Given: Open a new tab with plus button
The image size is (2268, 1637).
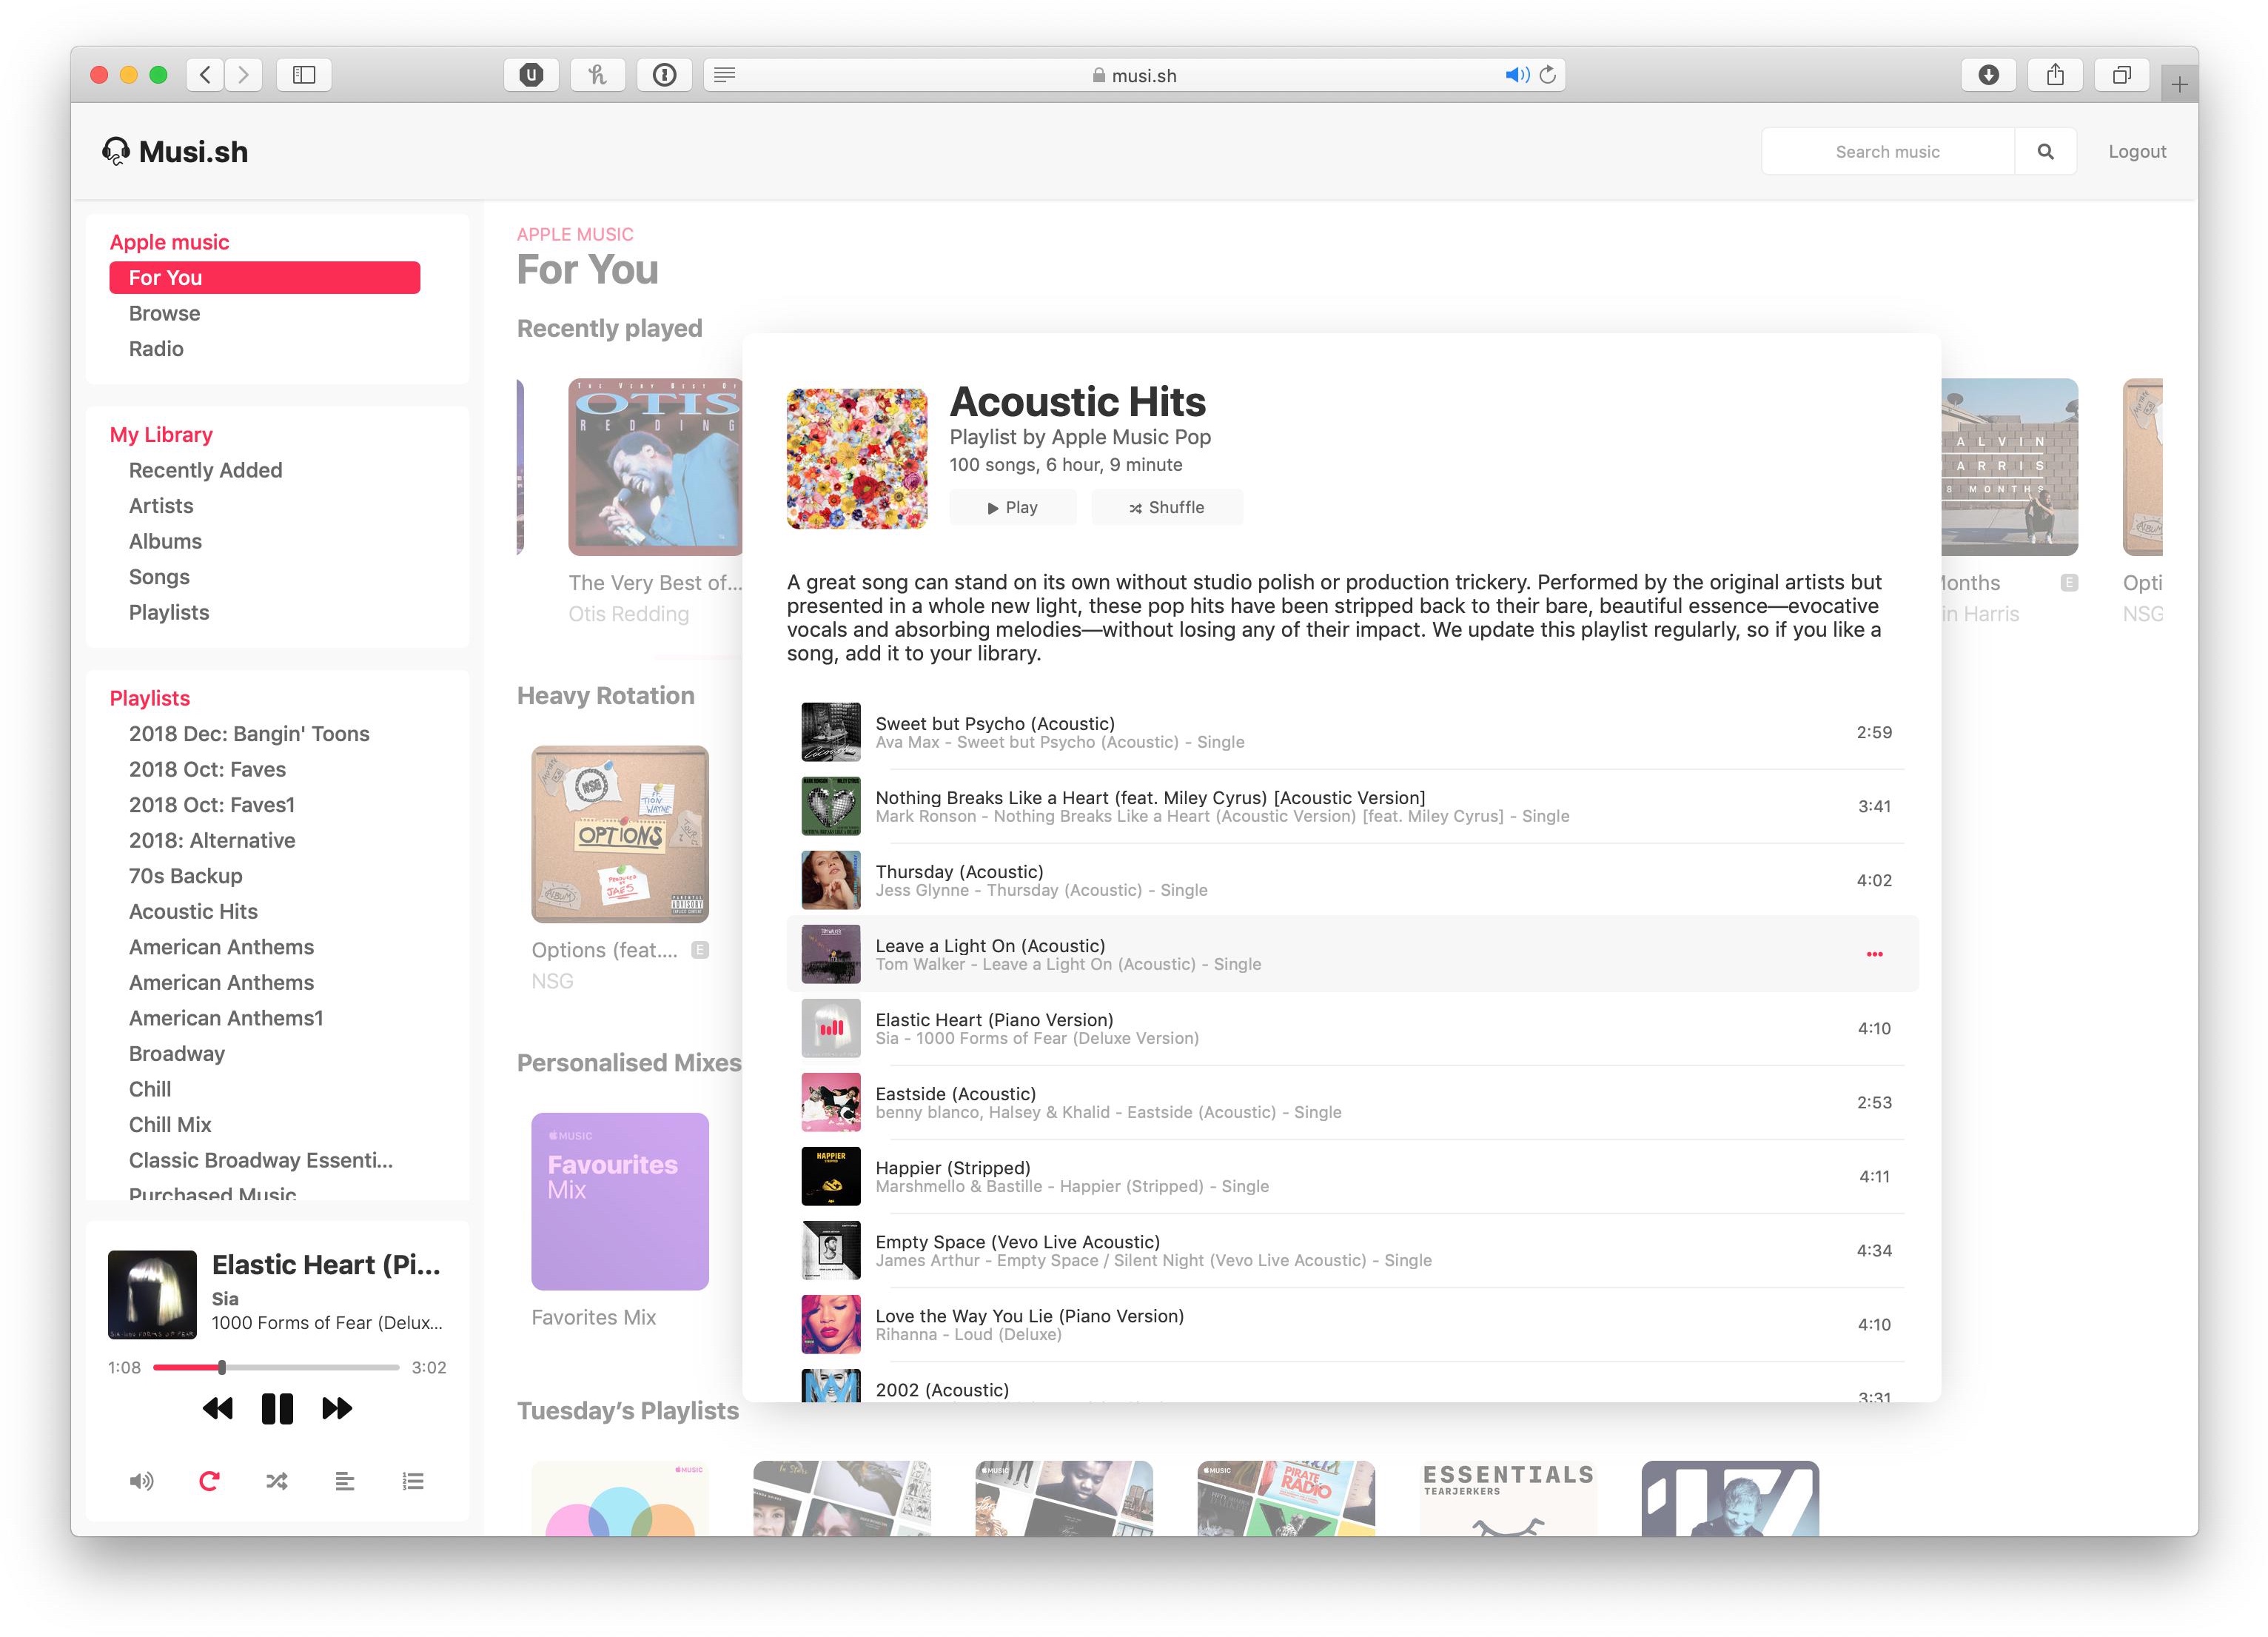Looking at the screenshot, I should (x=2179, y=84).
